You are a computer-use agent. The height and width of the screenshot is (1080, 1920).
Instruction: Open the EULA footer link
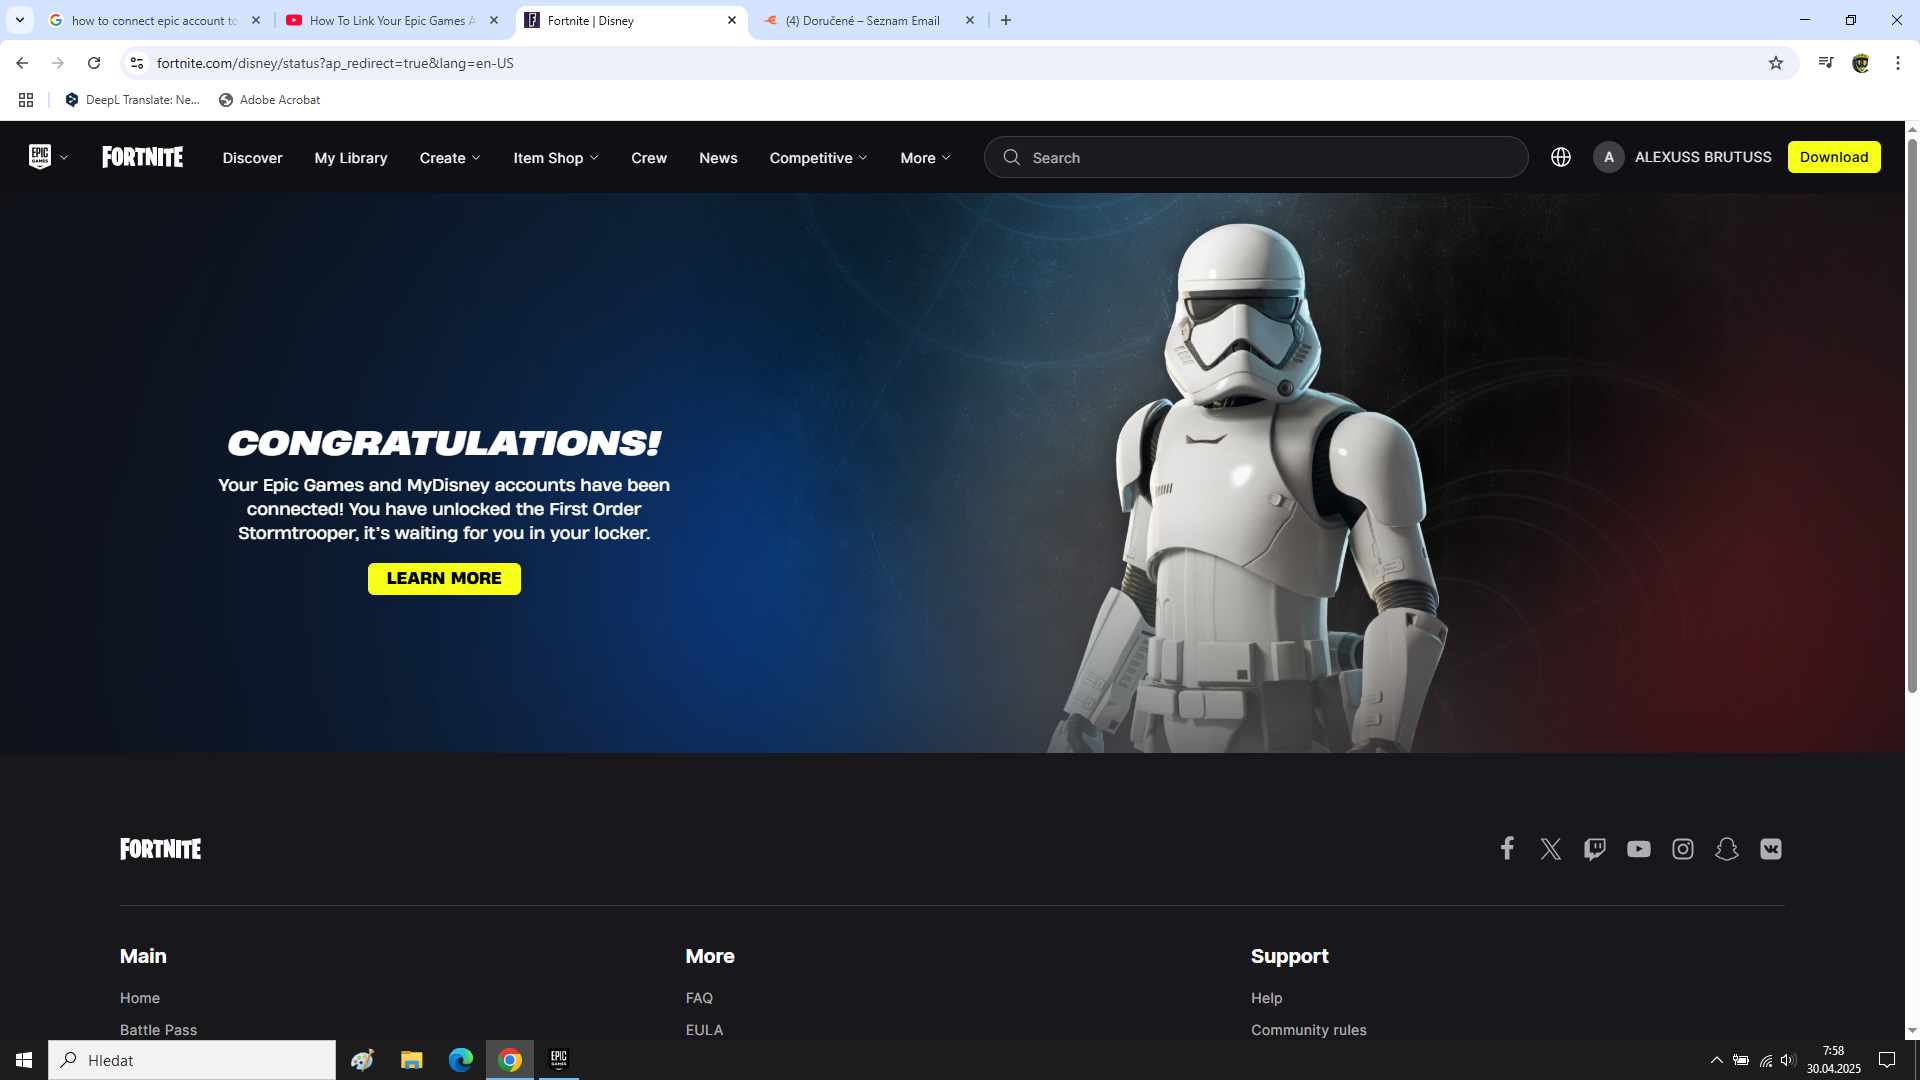click(704, 1030)
